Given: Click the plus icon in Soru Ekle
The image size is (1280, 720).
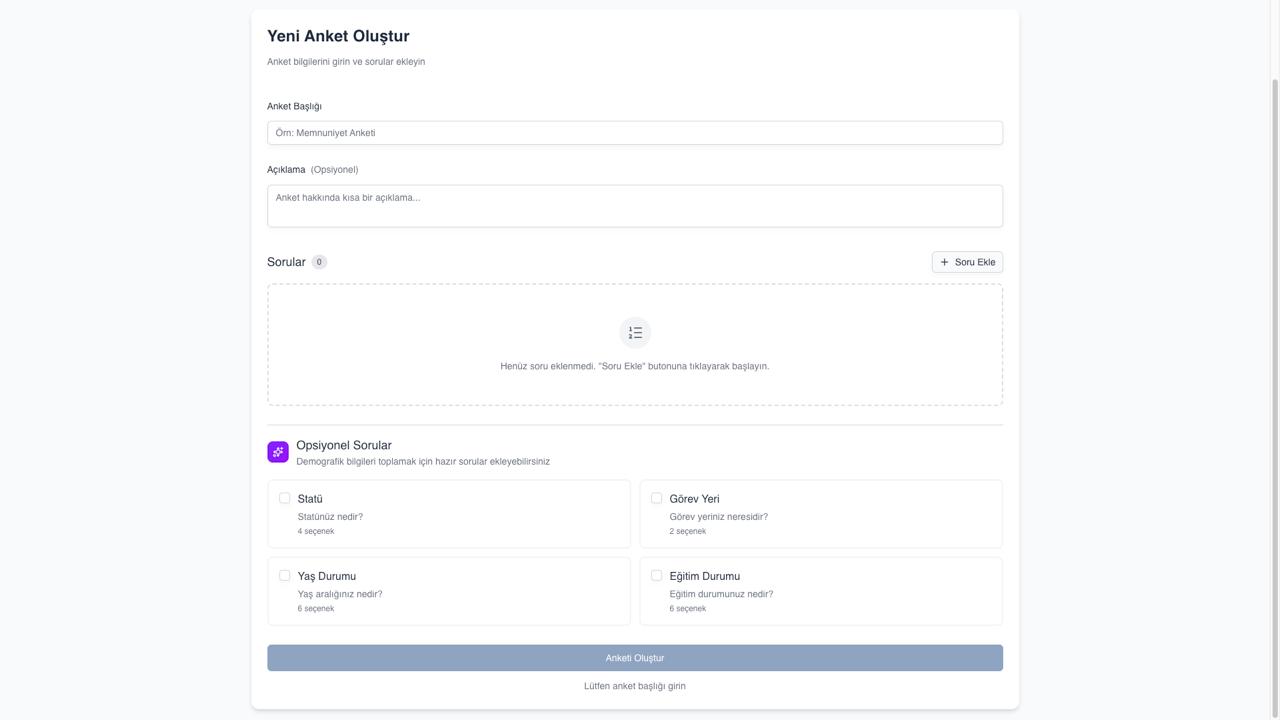Looking at the screenshot, I should coord(944,262).
